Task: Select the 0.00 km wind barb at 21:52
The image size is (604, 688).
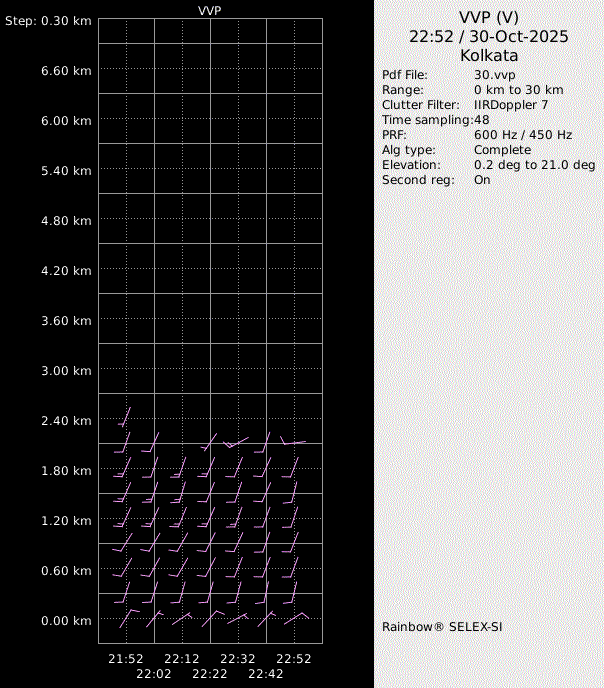Action: point(127,616)
